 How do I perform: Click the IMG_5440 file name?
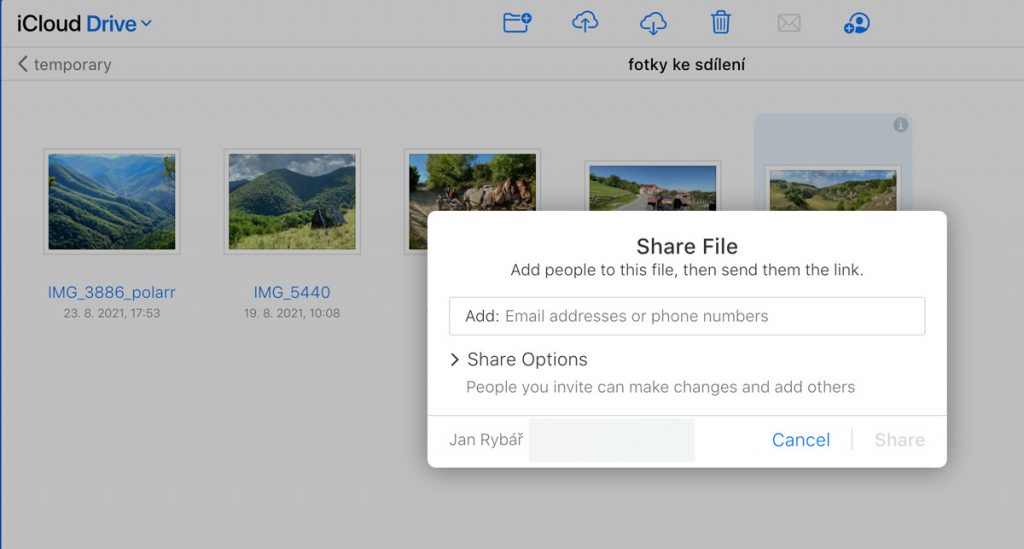click(x=292, y=293)
